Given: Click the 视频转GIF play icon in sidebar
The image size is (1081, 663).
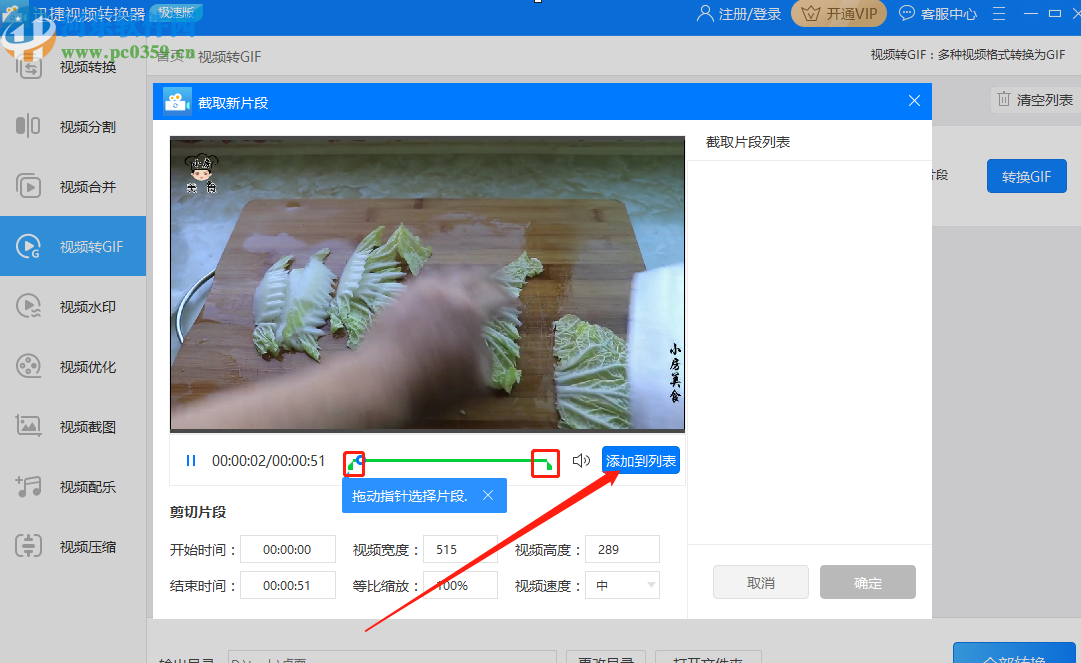Looking at the screenshot, I should (28, 246).
